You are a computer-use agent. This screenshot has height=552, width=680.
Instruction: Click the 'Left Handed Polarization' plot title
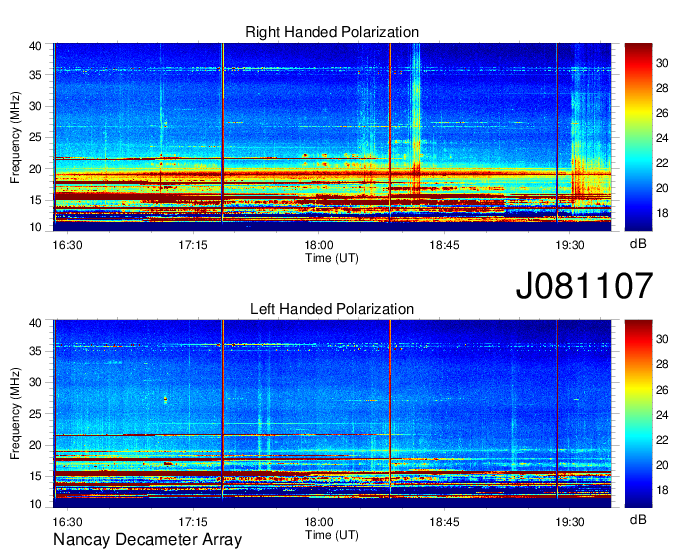(332, 309)
